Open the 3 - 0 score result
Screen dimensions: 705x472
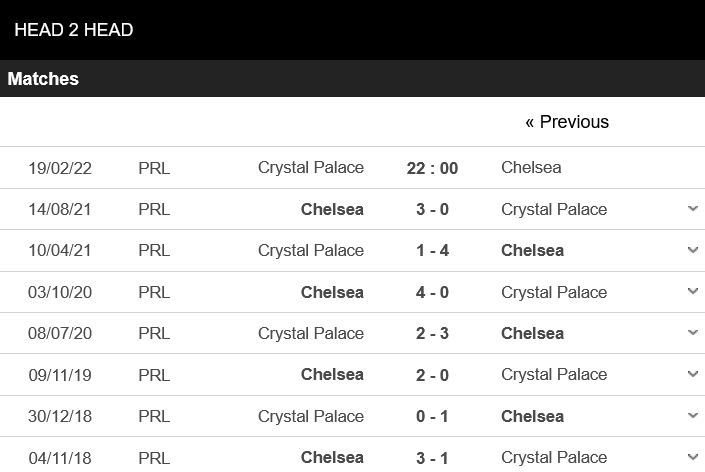point(432,209)
